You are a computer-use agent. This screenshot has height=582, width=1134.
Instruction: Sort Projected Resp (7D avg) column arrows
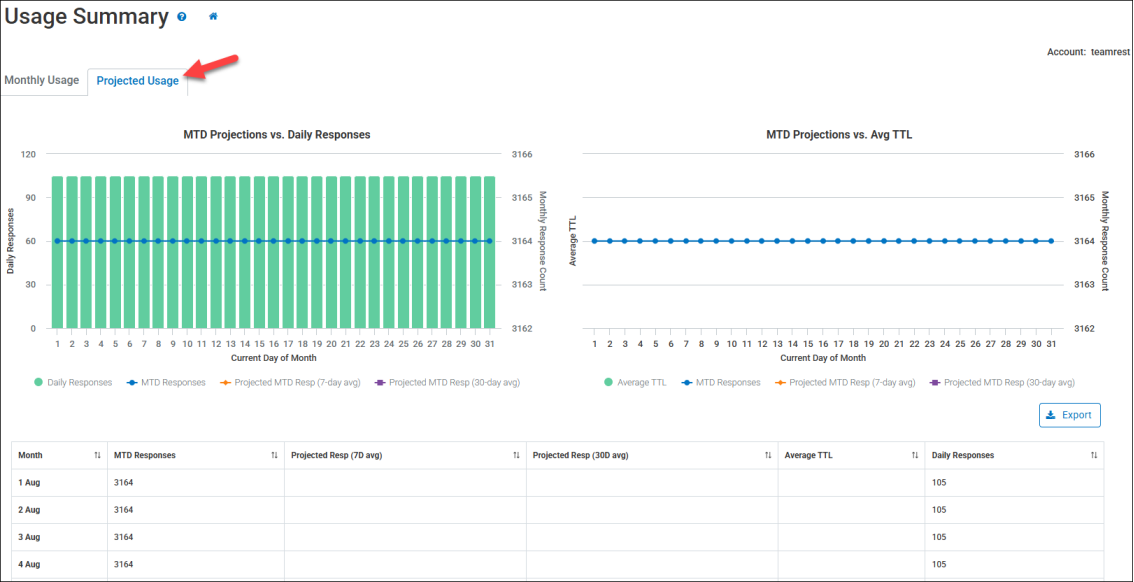[516, 455]
